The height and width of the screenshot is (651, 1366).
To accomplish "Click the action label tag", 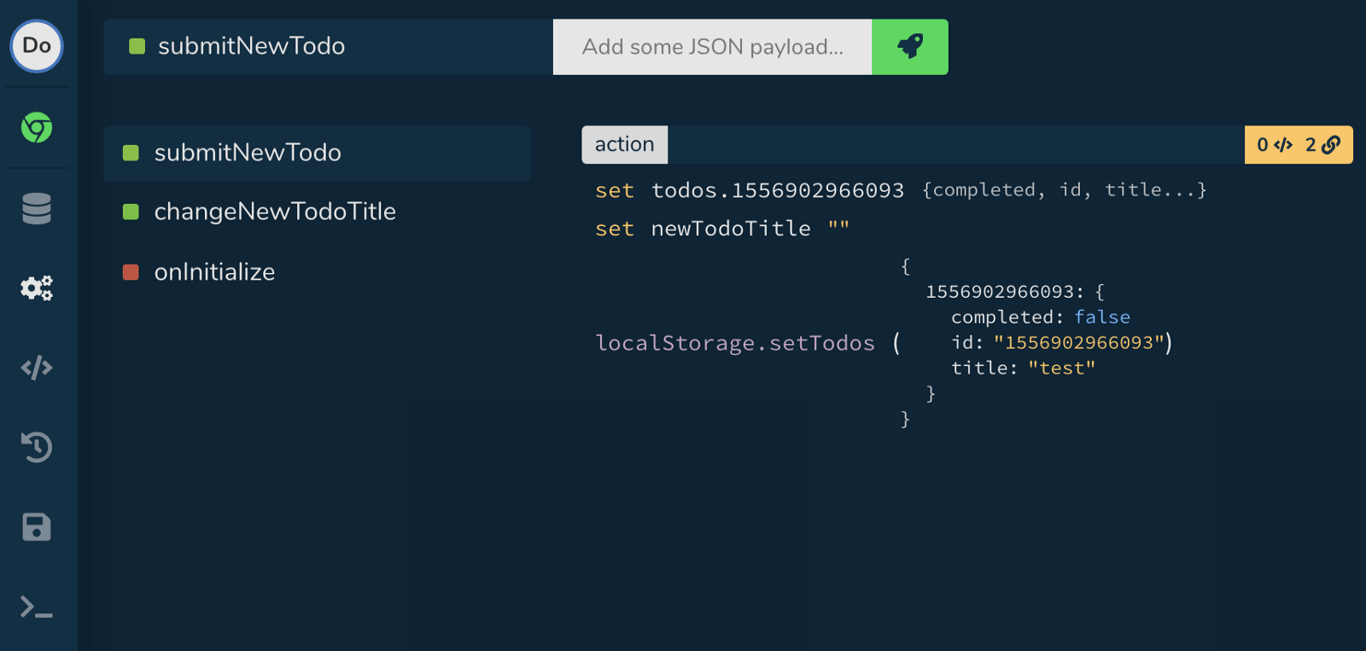I will (x=624, y=145).
